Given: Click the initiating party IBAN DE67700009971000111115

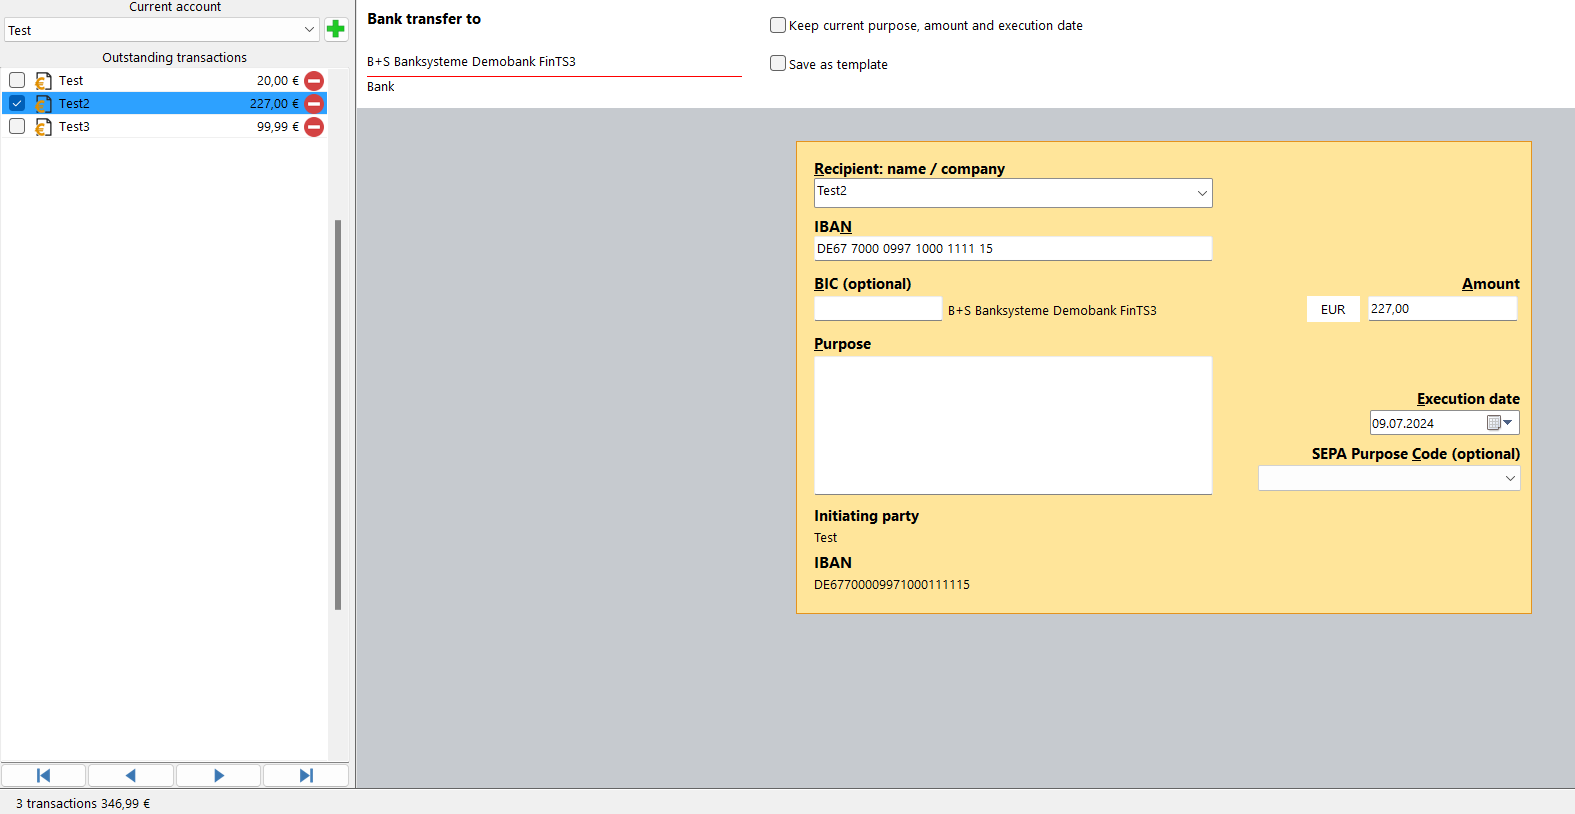Looking at the screenshot, I should tap(892, 585).
